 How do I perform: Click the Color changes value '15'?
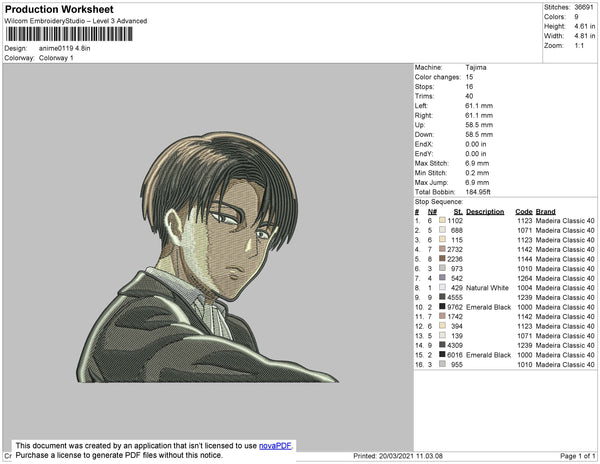tap(470, 77)
